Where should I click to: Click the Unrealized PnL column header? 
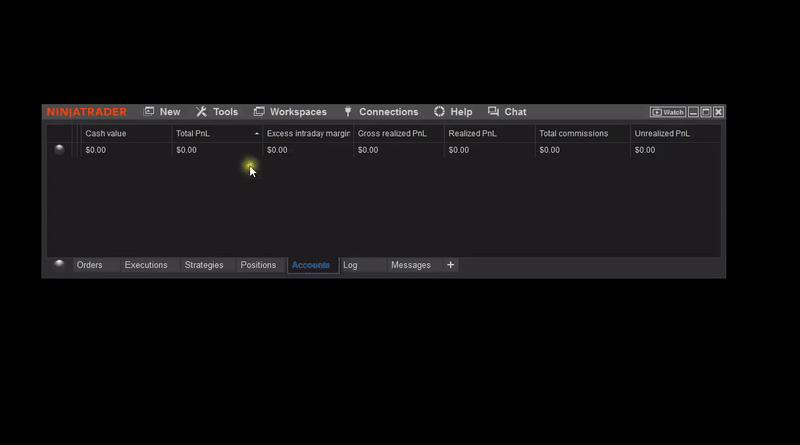pyautogui.click(x=662, y=133)
